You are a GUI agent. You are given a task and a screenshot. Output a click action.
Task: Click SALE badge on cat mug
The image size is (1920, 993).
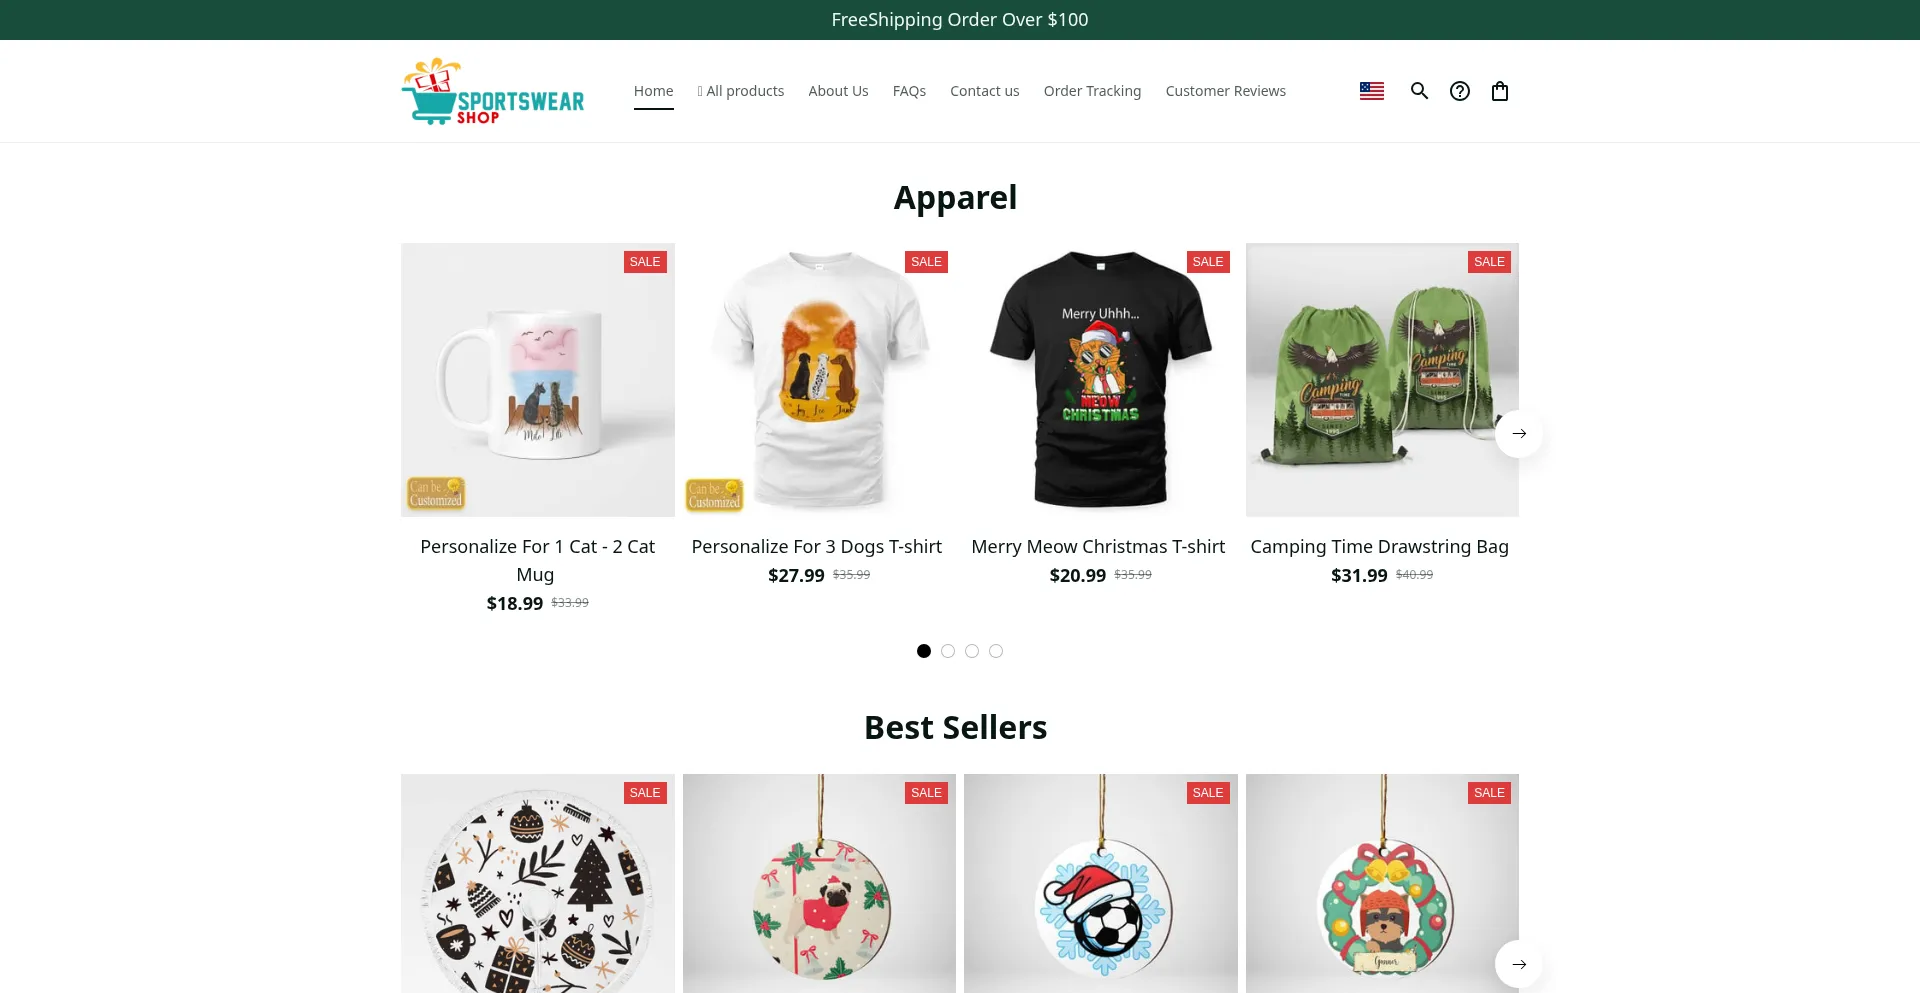click(x=645, y=262)
